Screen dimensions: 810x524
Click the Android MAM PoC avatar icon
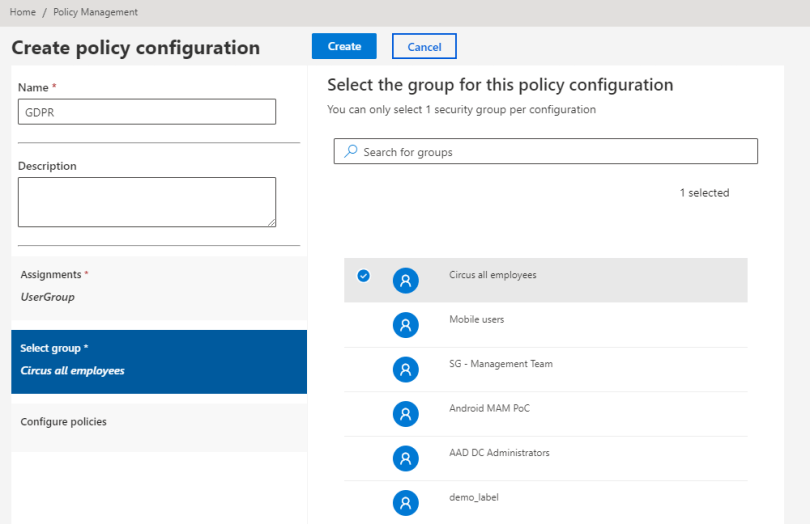click(405, 414)
